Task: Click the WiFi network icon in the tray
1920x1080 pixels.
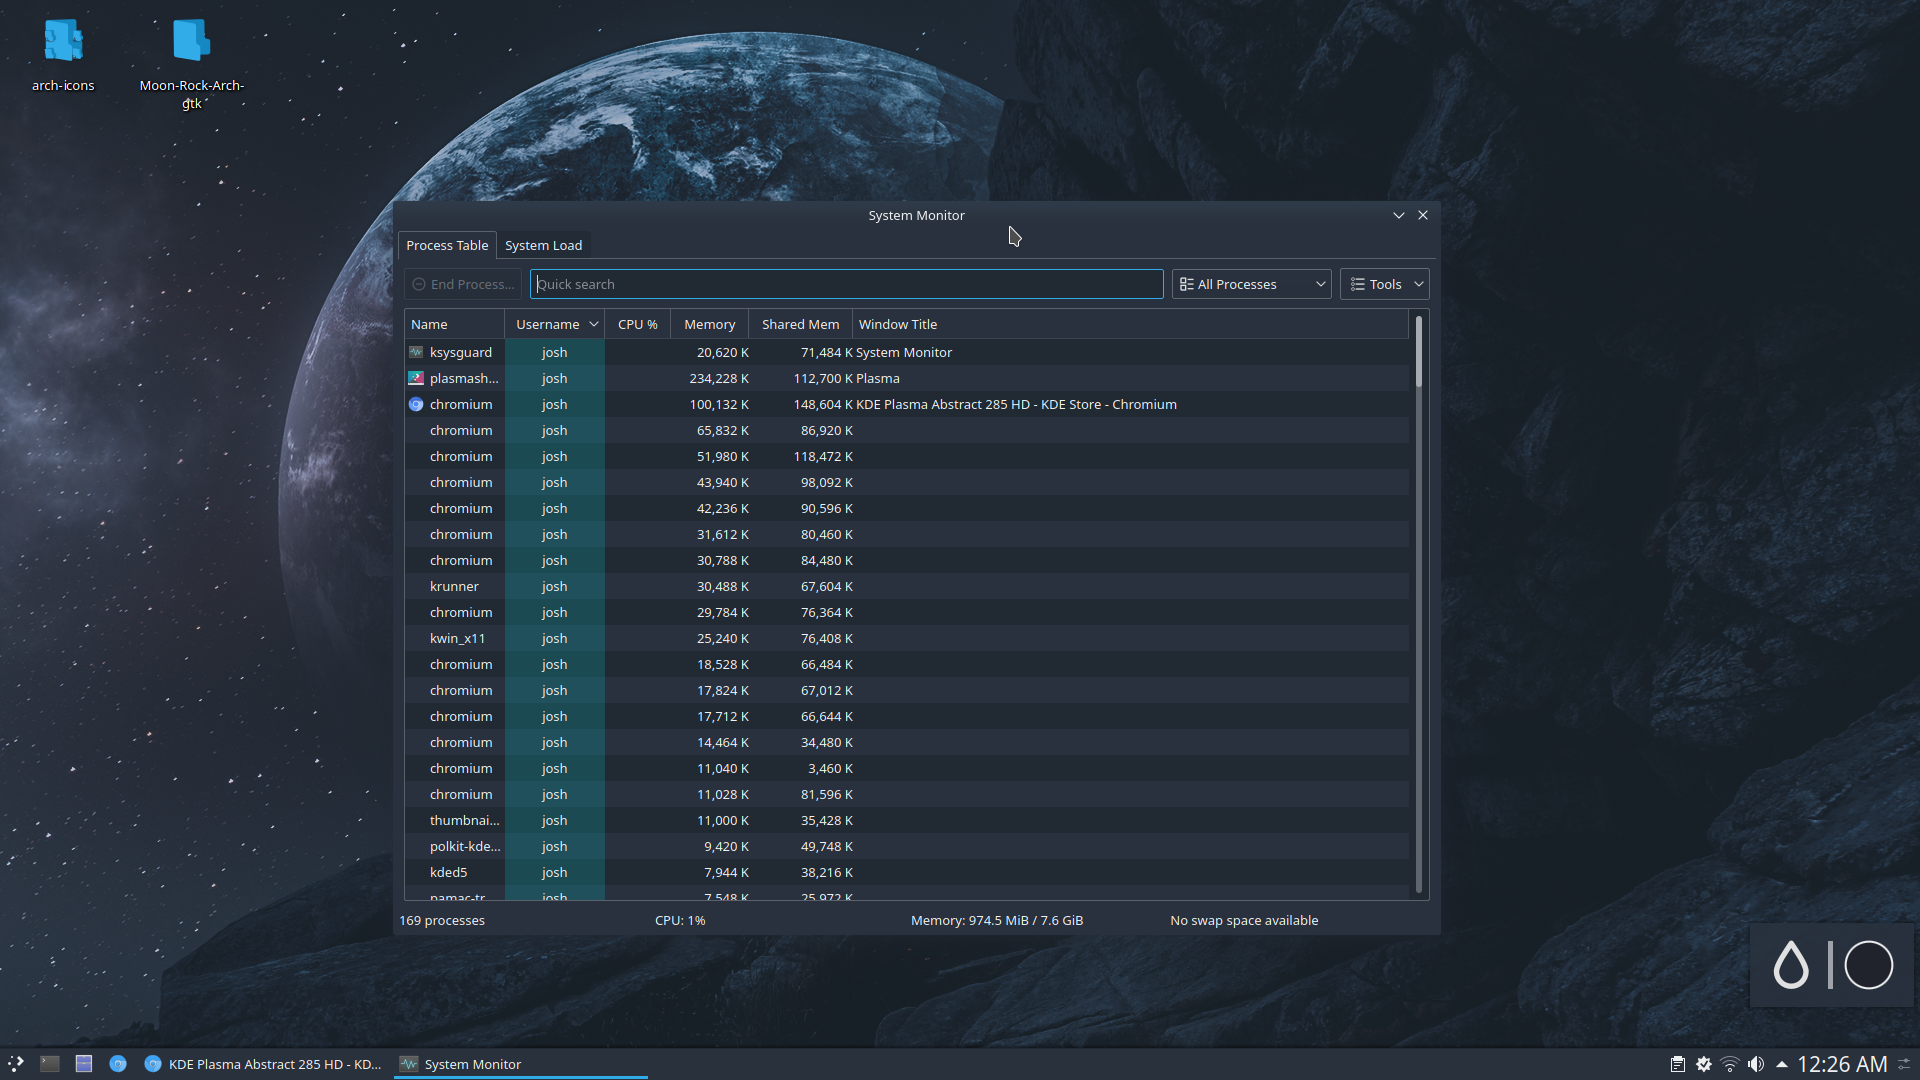Action: pos(1729,1064)
